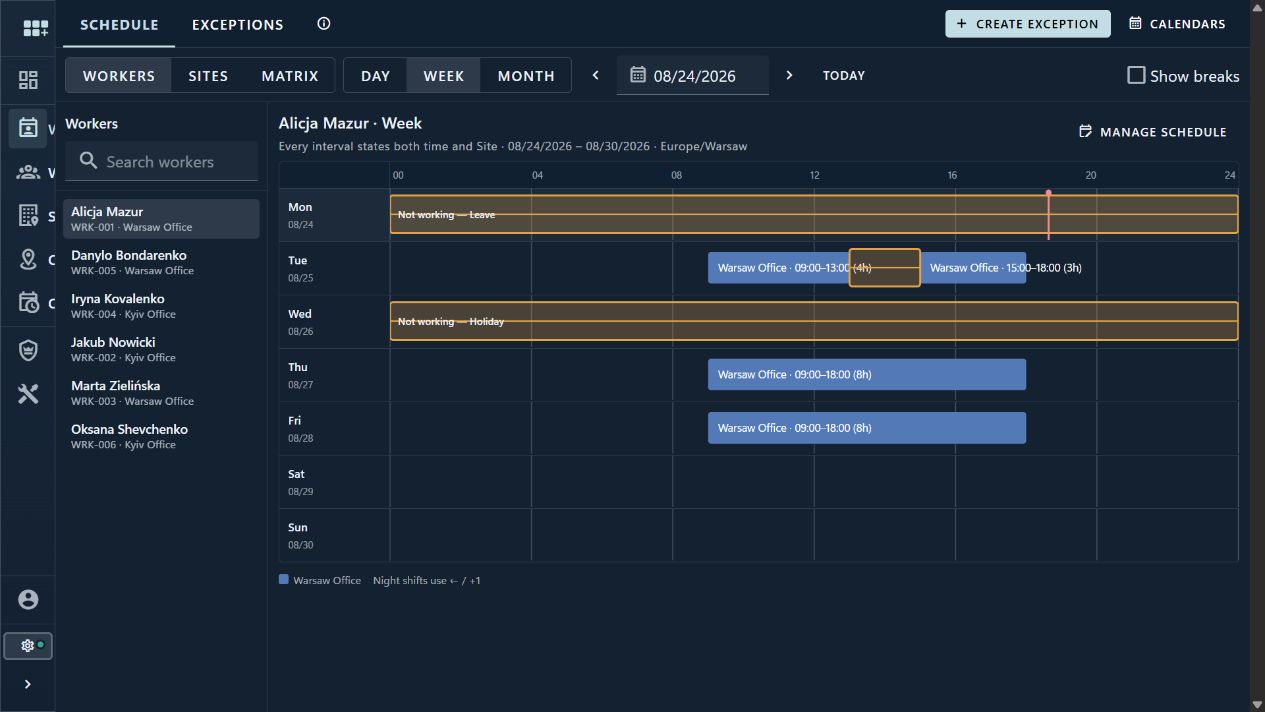
Task: Click Monday Not working — Leave bar
Action: tap(813, 214)
